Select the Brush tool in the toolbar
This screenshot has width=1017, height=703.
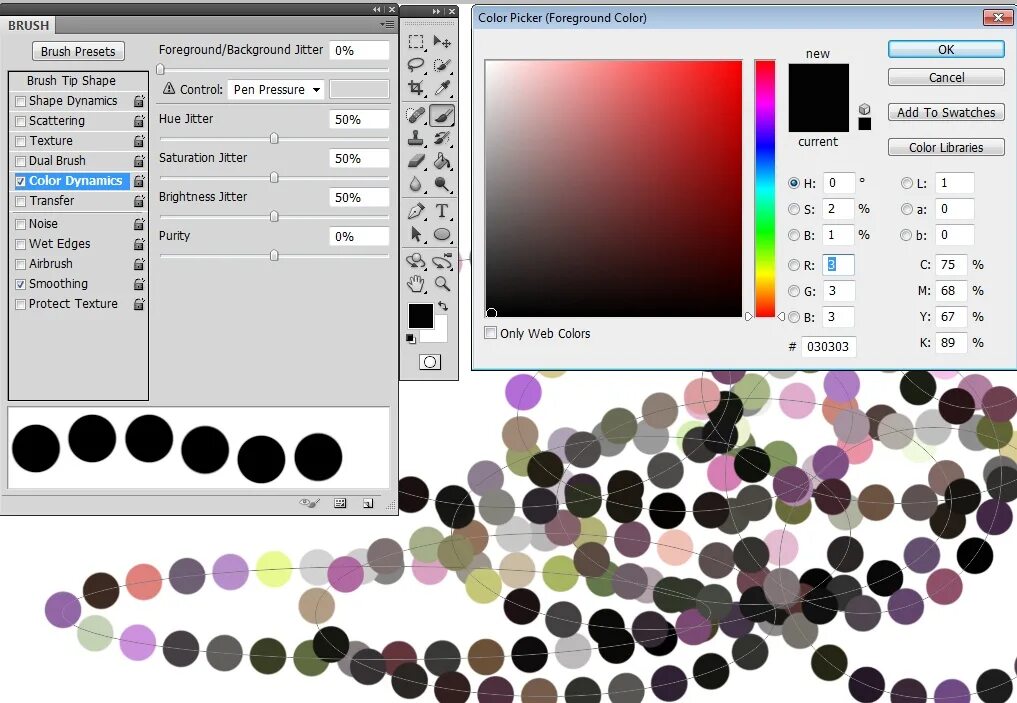(443, 113)
